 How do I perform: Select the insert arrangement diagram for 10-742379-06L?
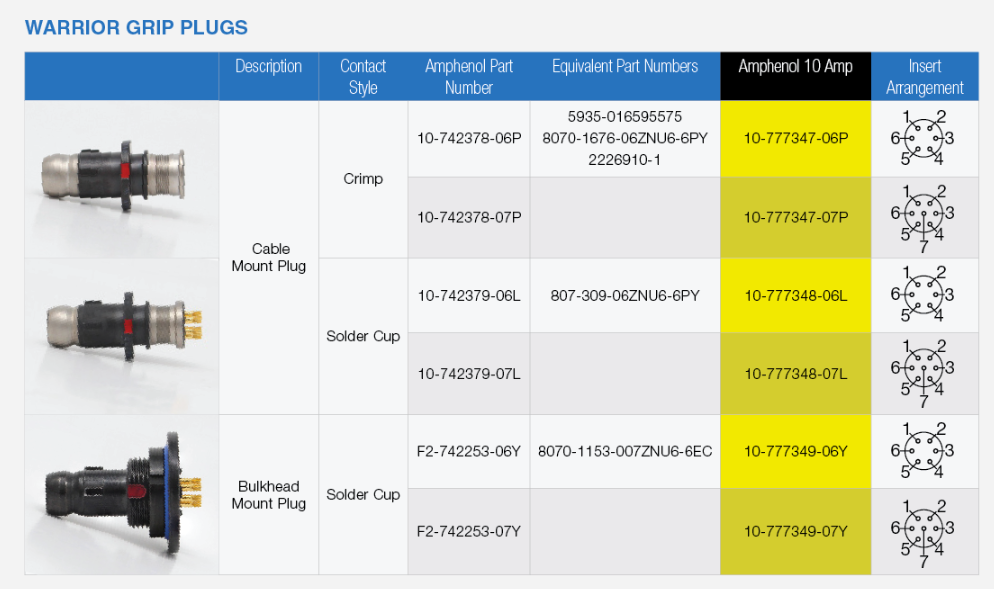coord(924,295)
